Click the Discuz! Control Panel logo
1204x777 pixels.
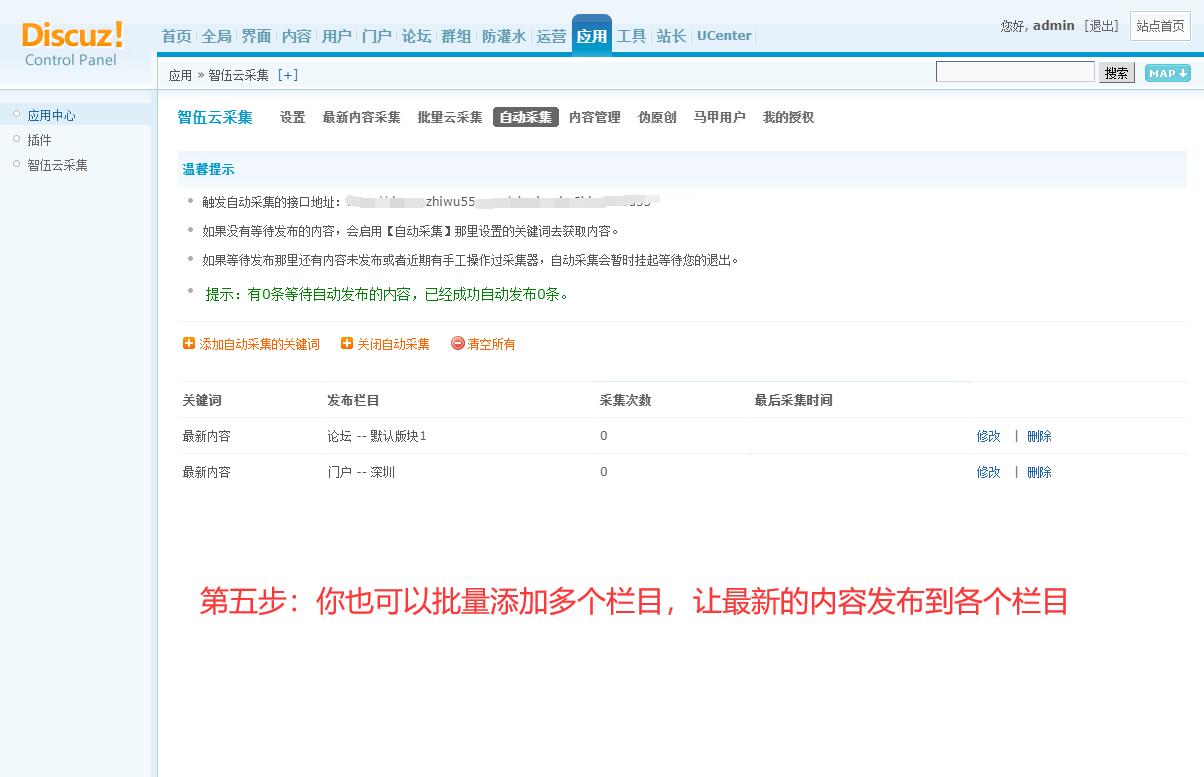point(72,43)
